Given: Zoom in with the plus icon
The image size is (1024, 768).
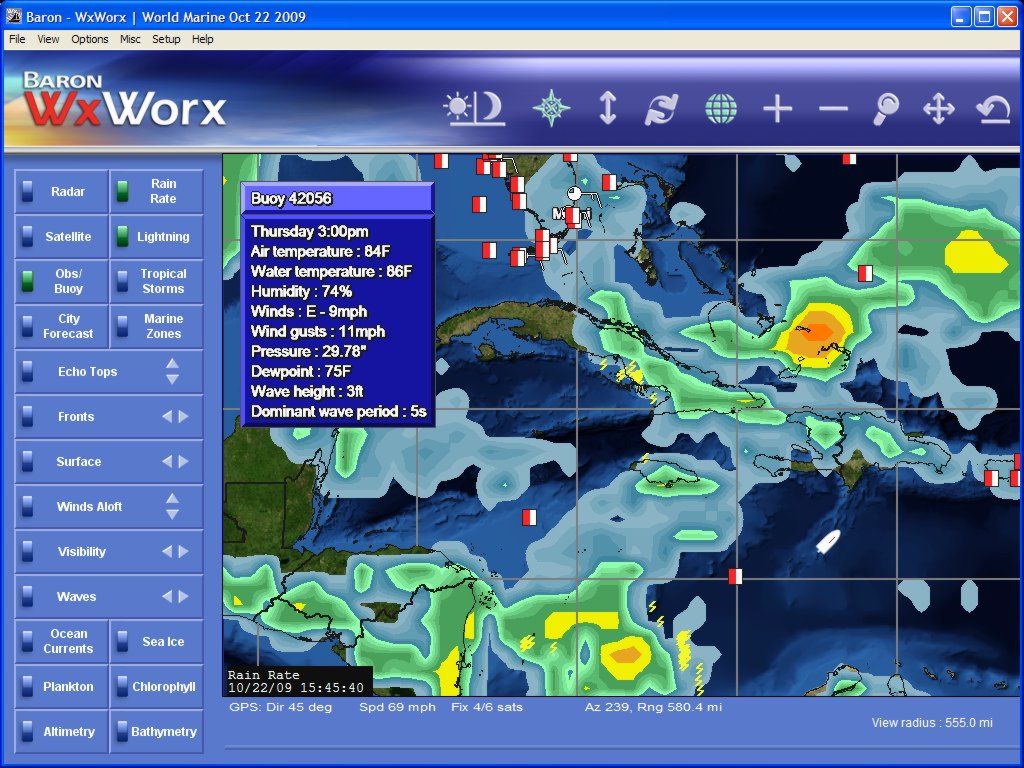Looking at the screenshot, I should [778, 108].
